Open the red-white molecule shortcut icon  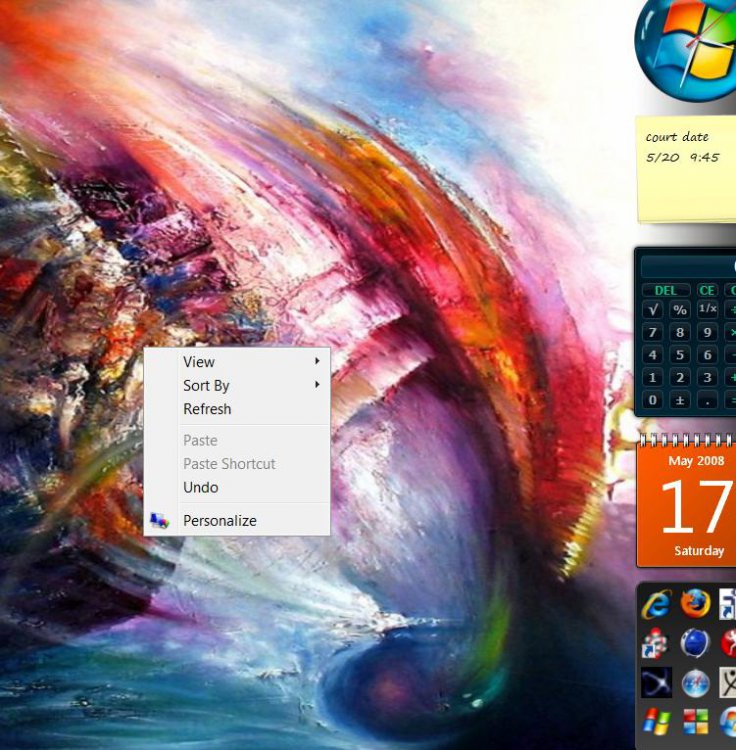tap(655, 643)
